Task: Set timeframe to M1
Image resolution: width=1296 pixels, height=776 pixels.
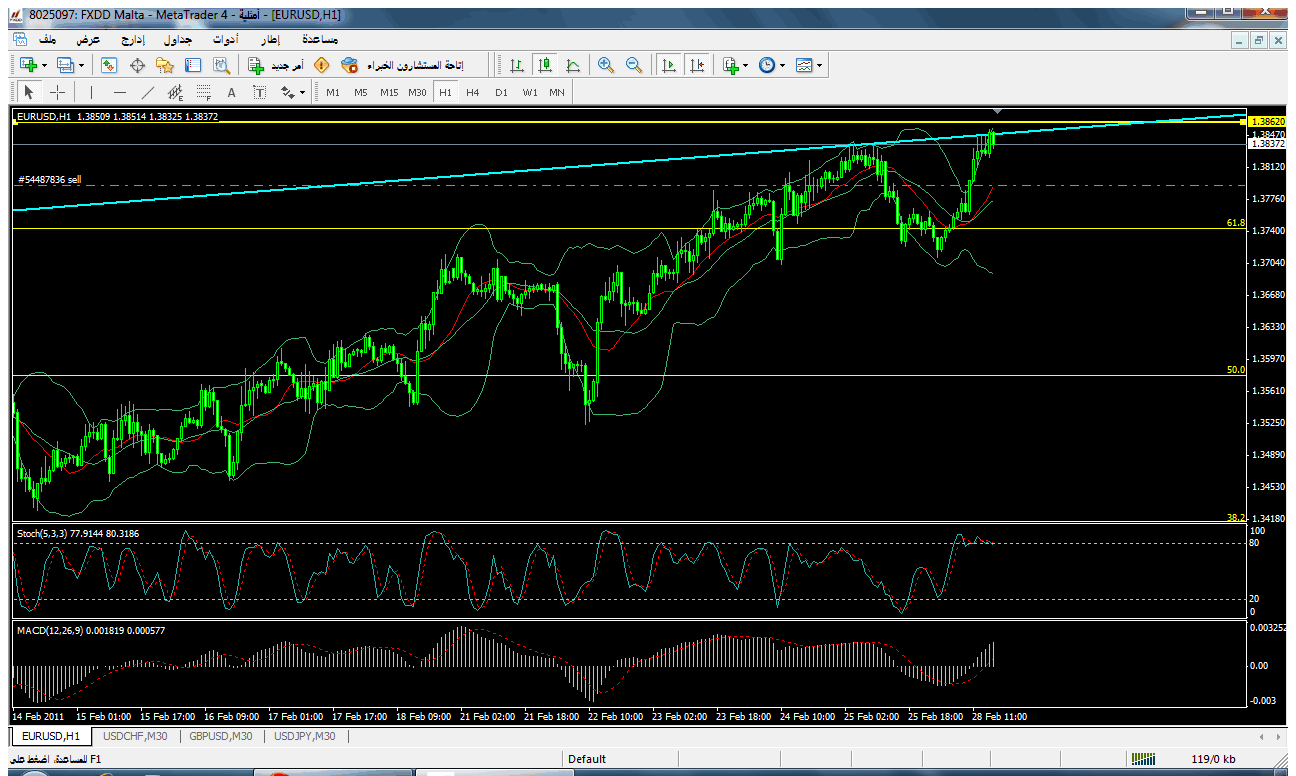Action: coord(333,92)
